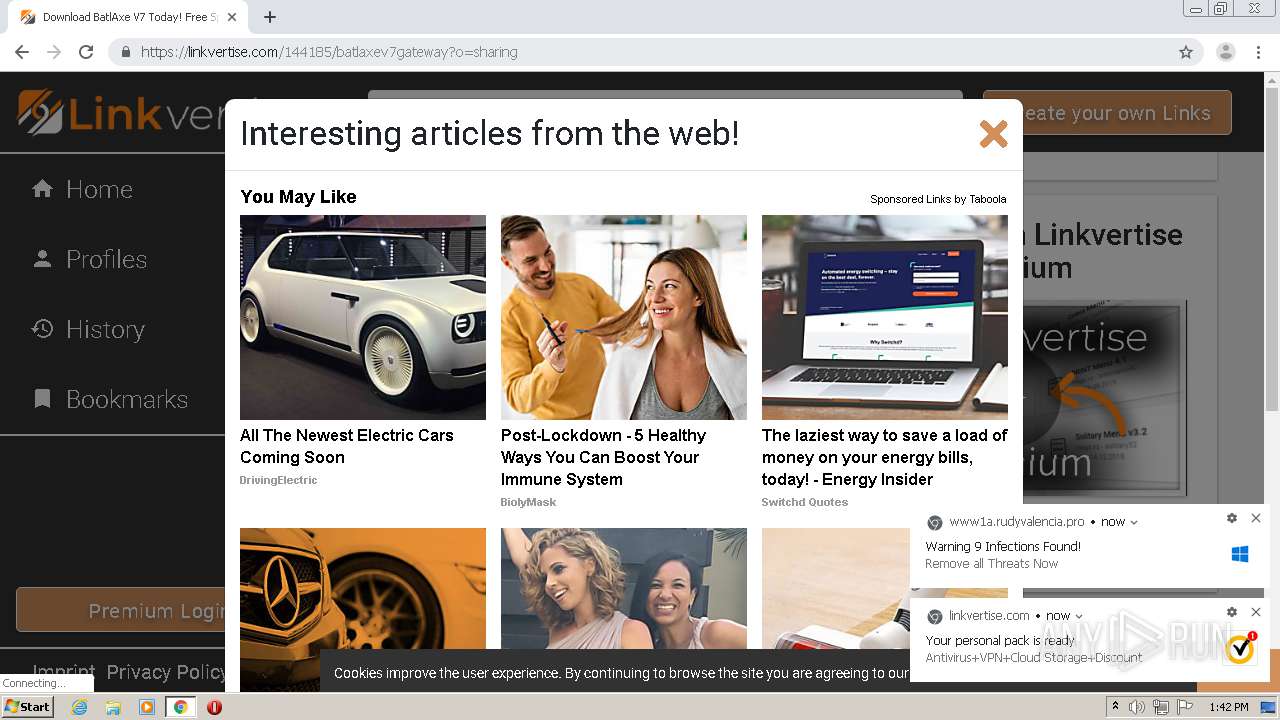Open settings gear on linkvertise.com notification
Screen dimensions: 1280x720
click(1232, 612)
